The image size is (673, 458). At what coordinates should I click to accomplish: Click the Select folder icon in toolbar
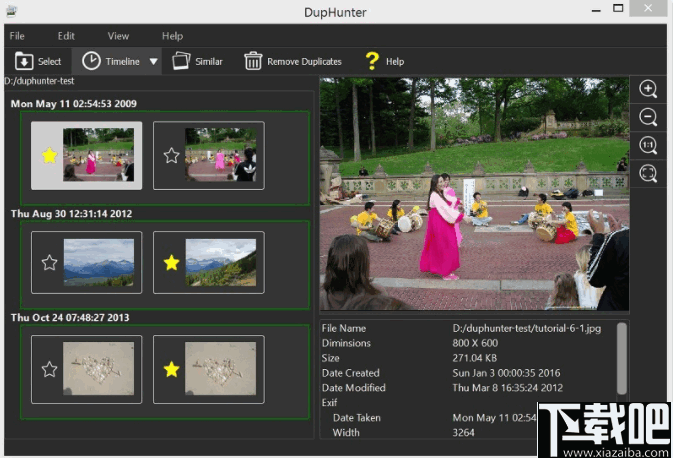tap(23, 61)
